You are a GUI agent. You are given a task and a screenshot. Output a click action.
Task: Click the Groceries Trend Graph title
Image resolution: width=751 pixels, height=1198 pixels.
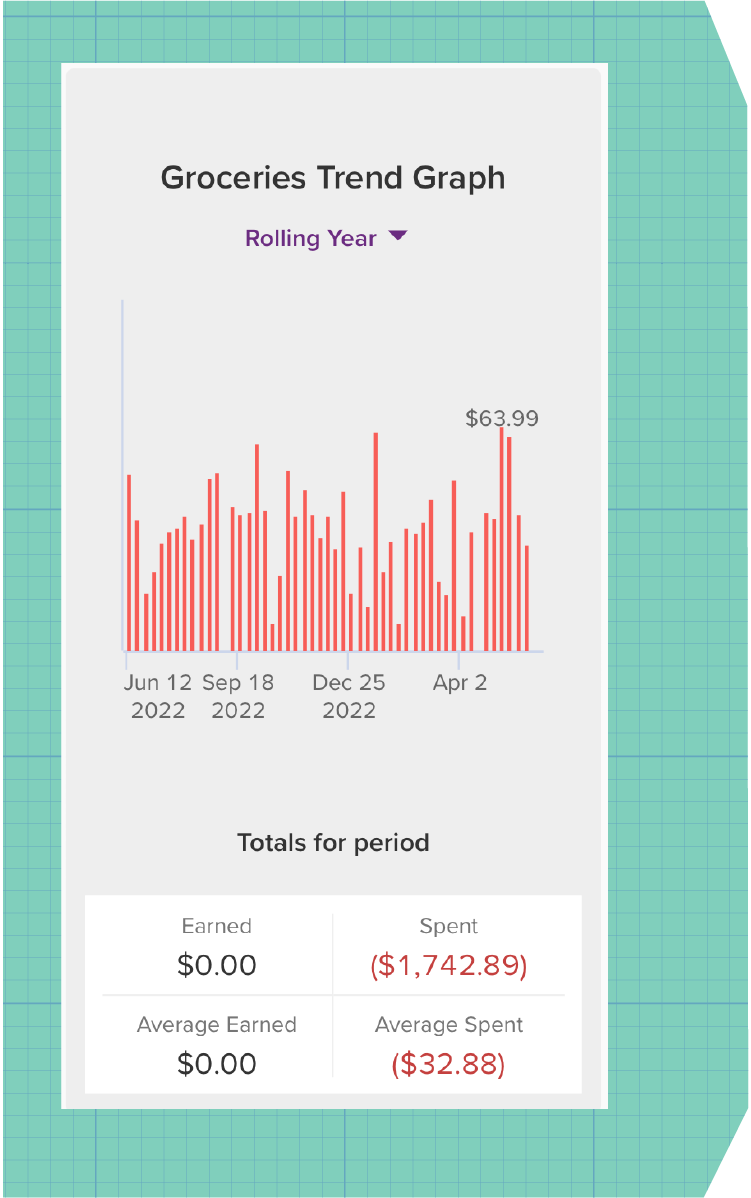coord(333,178)
